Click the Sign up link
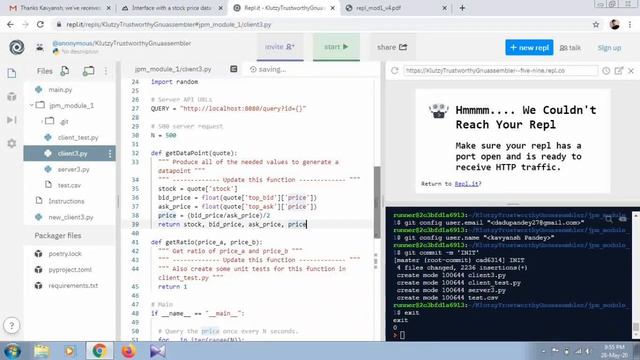This screenshot has width=640, height=360. (609, 48)
